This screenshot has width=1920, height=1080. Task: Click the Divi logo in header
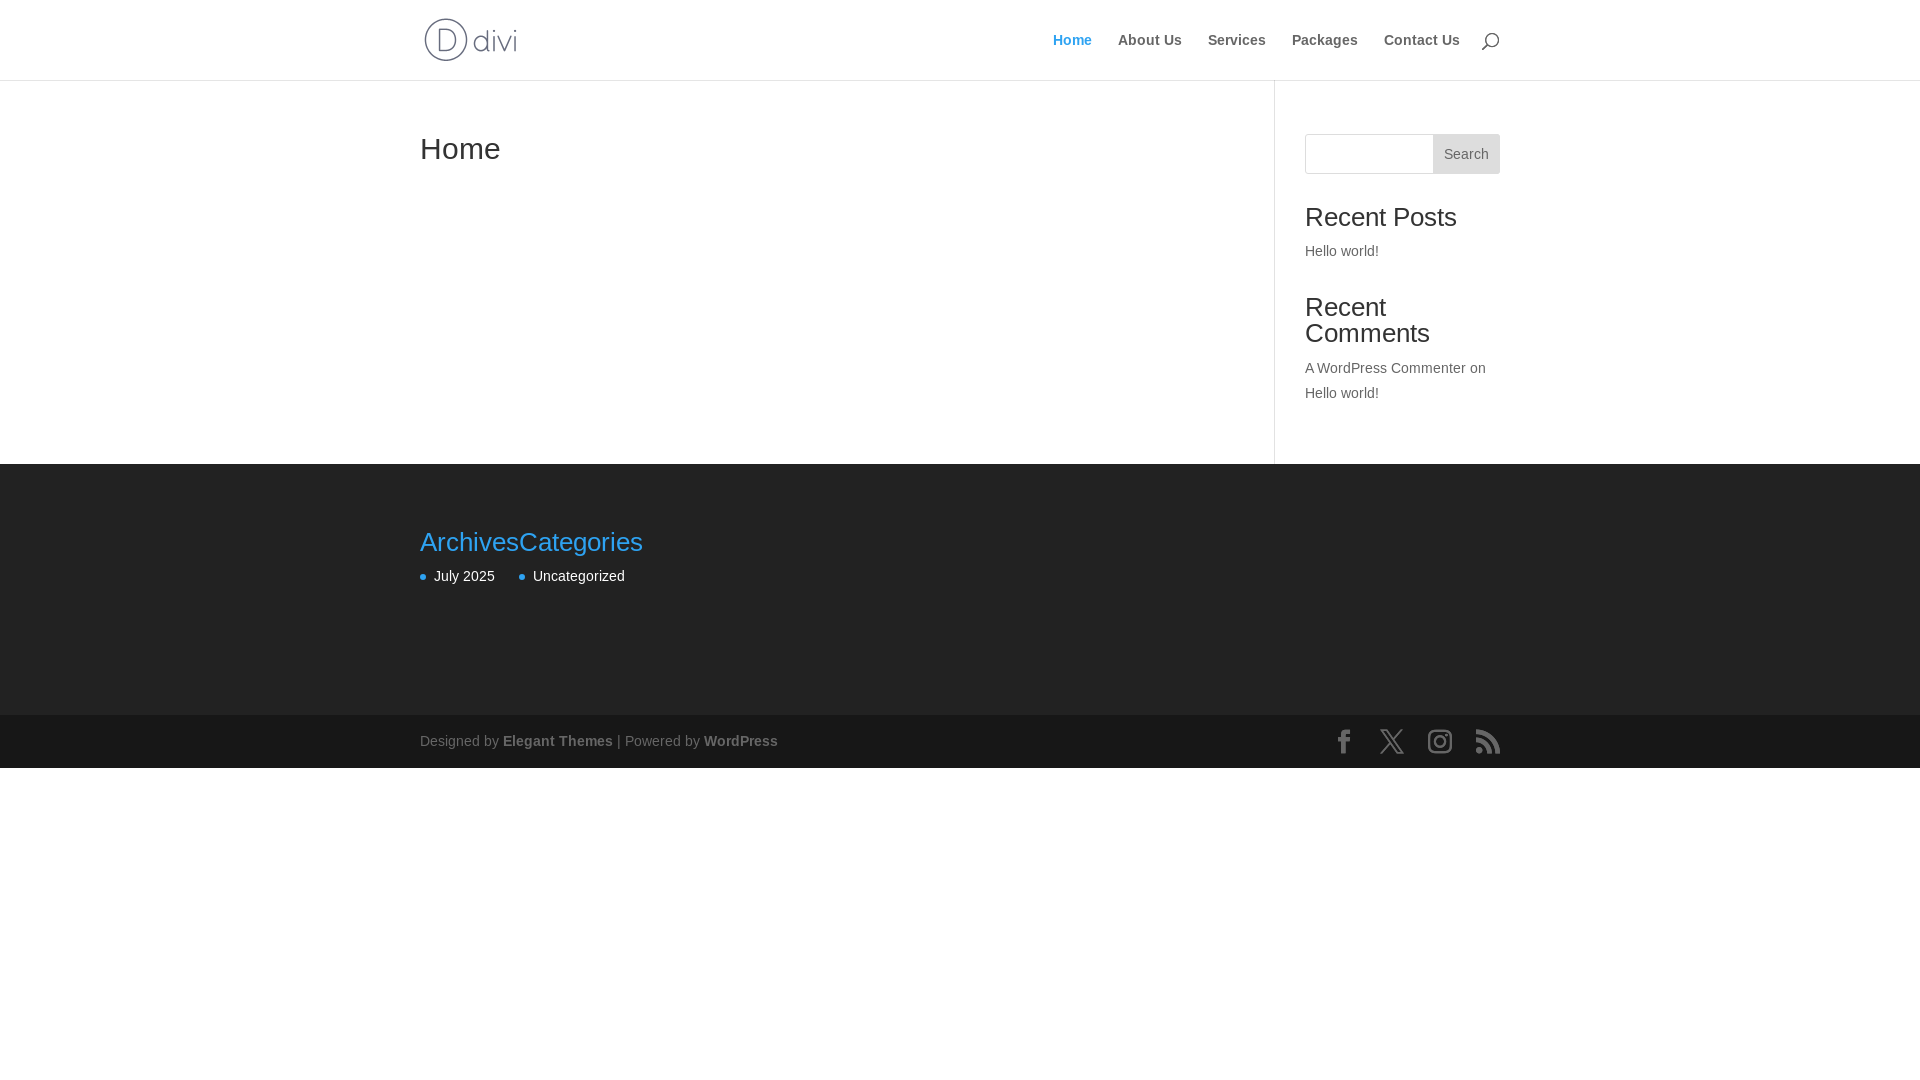tap(470, 40)
